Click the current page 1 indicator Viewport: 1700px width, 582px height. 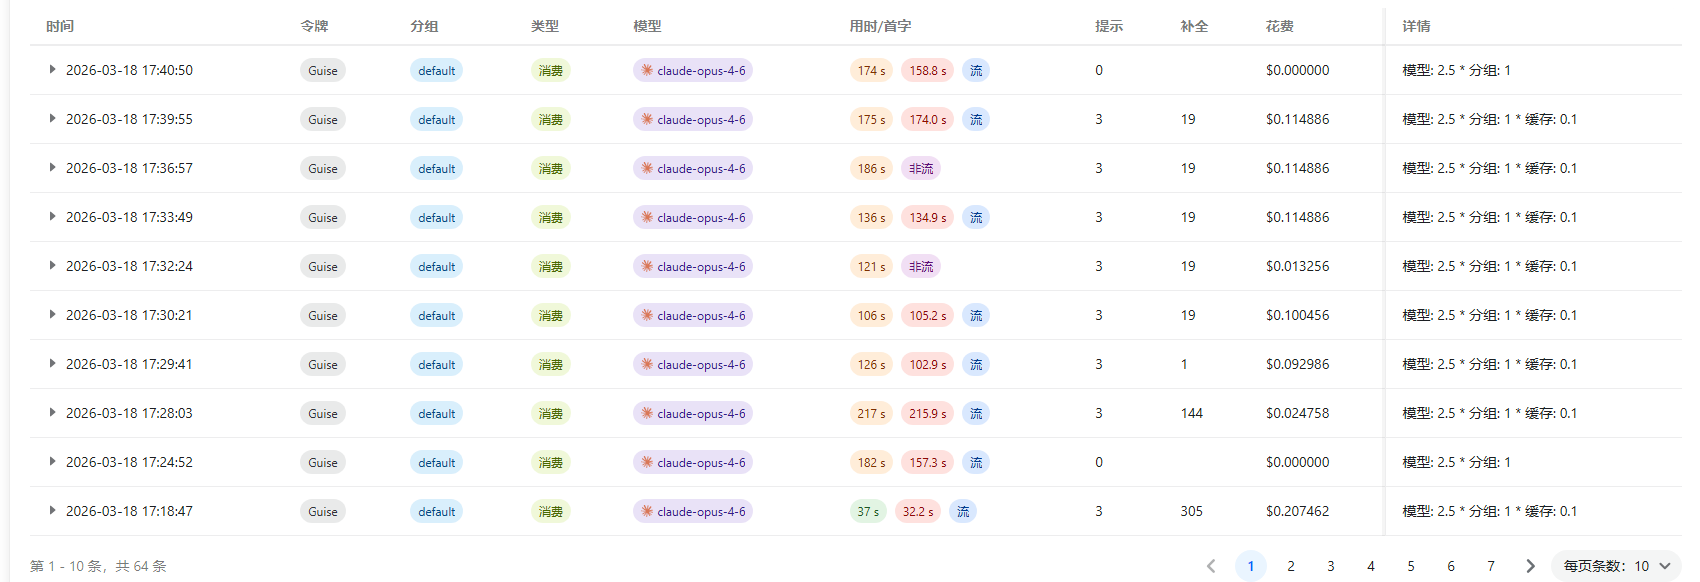1251,566
